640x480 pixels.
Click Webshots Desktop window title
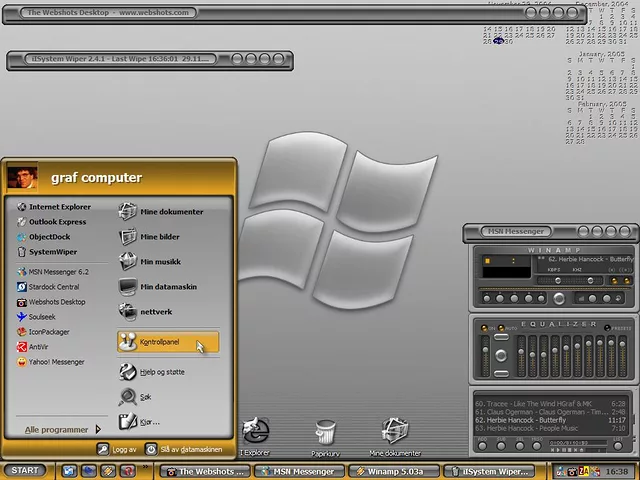click(x=108, y=13)
